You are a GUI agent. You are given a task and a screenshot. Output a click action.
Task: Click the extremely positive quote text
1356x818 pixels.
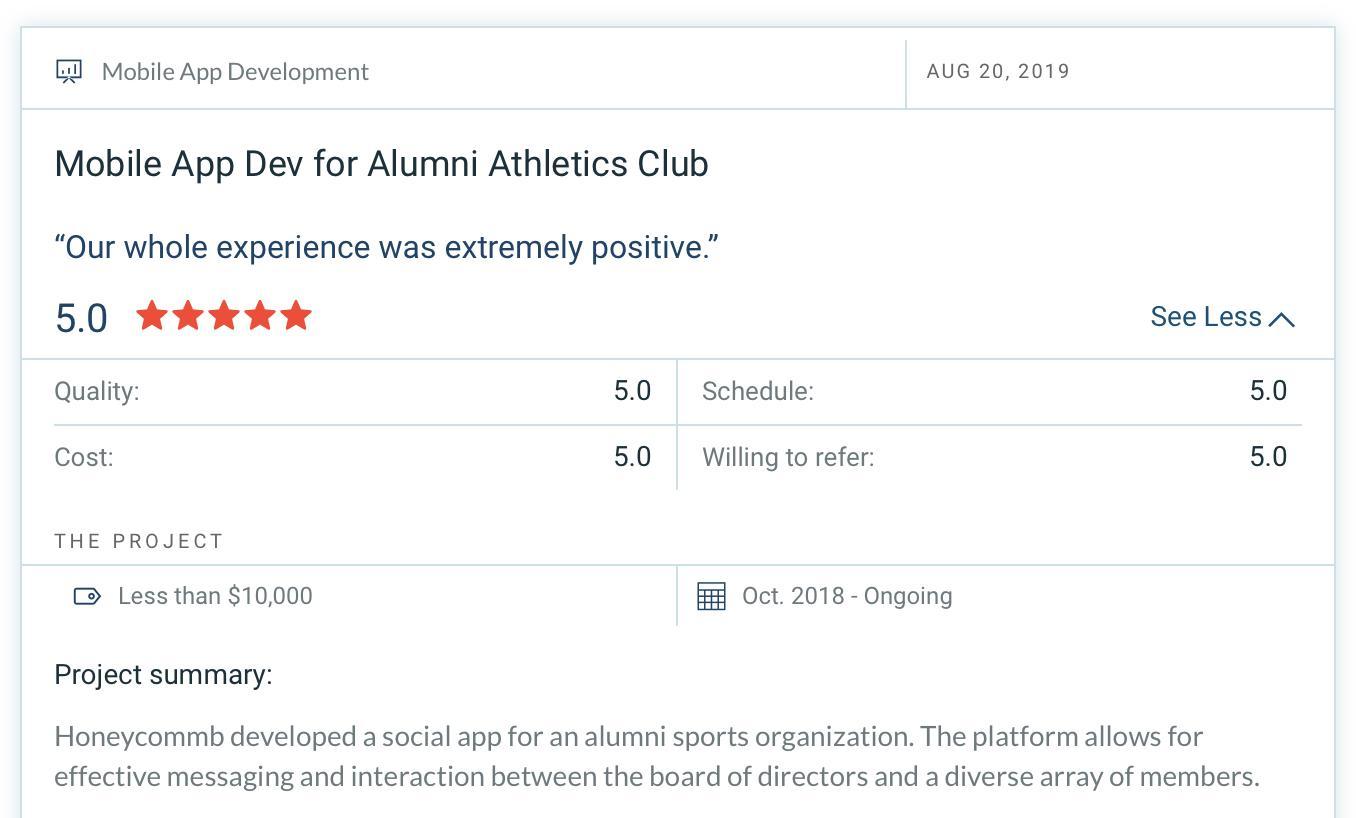click(x=386, y=247)
